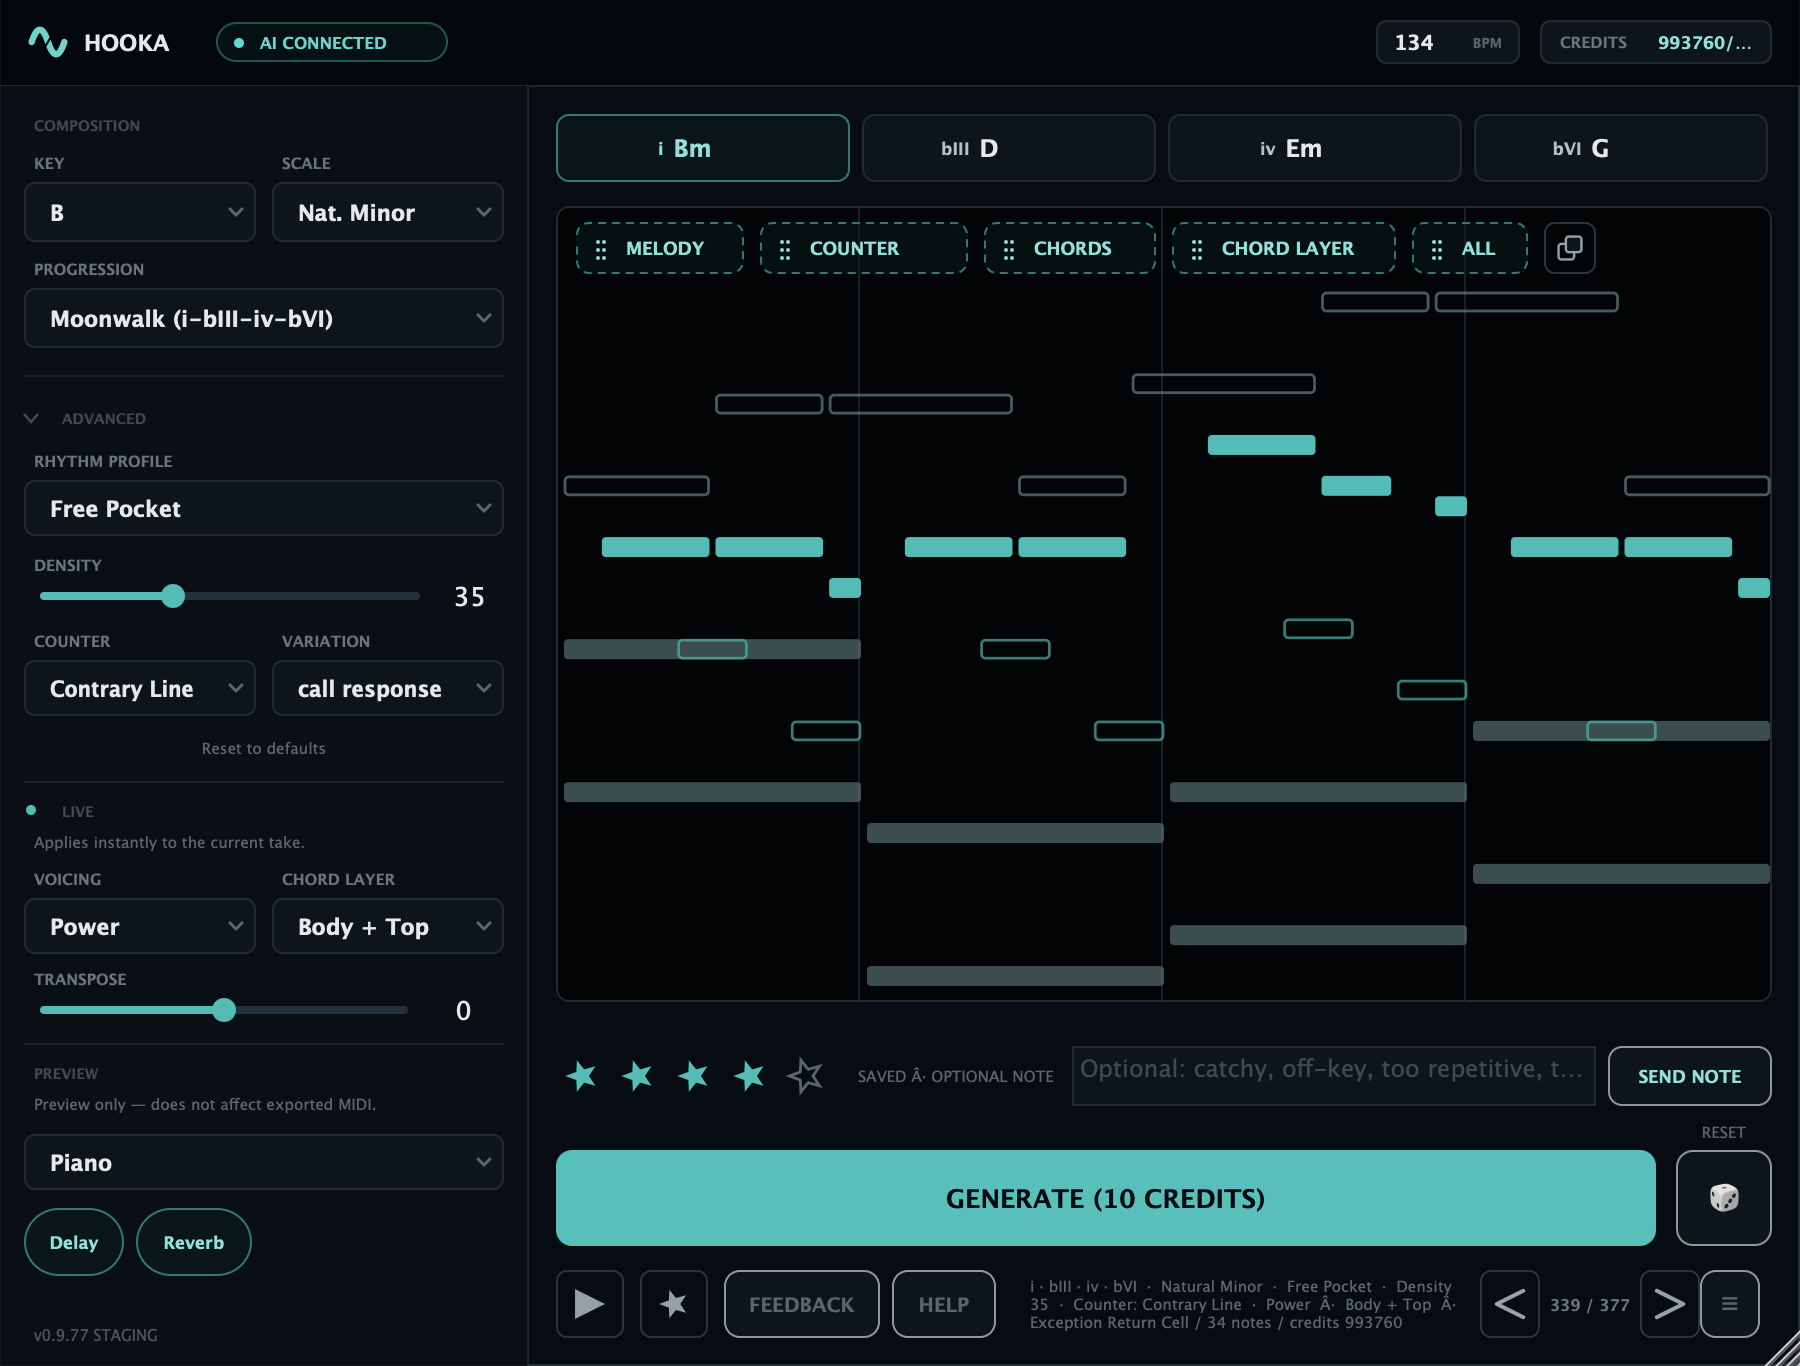Image resolution: width=1800 pixels, height=1366 pixels.
Task: Click the HOOKA waveform logo icon
Action: [x=47, y=42]
